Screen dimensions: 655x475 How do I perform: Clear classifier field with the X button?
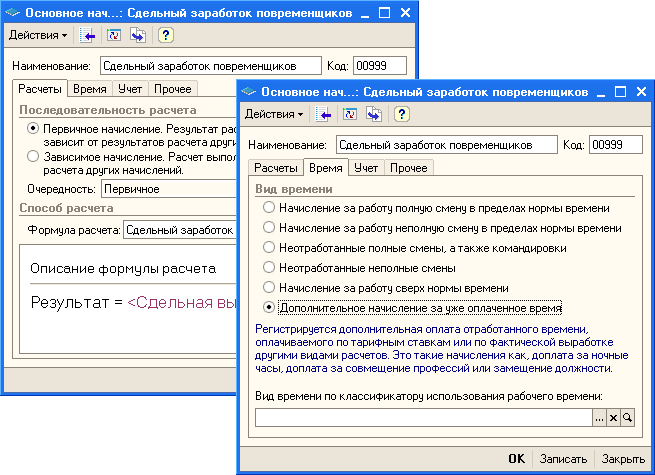click(x=613, y=417)
